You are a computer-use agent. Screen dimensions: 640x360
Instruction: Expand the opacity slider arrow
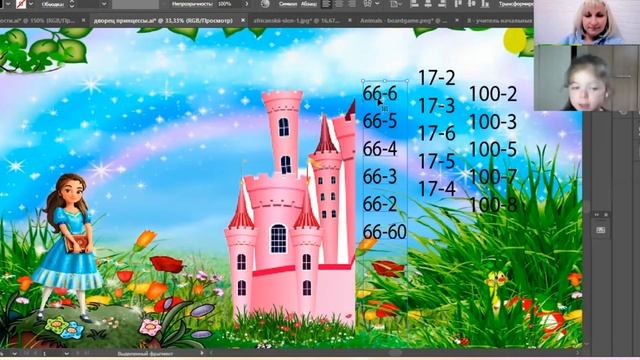[x=246, y=4]
